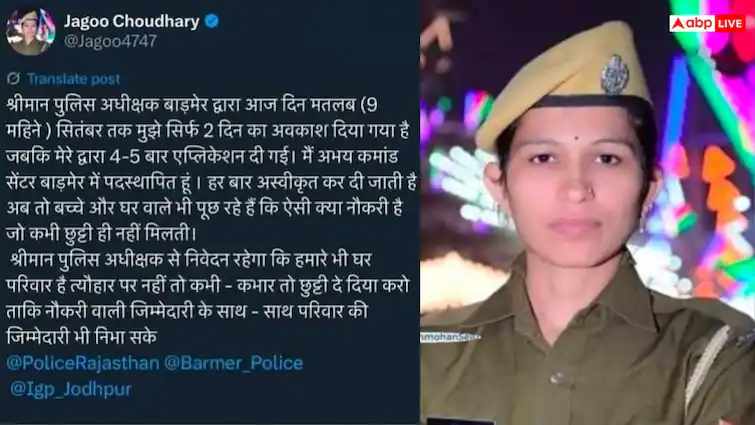Open the @Barmer_Police mention

click(234, 363)
